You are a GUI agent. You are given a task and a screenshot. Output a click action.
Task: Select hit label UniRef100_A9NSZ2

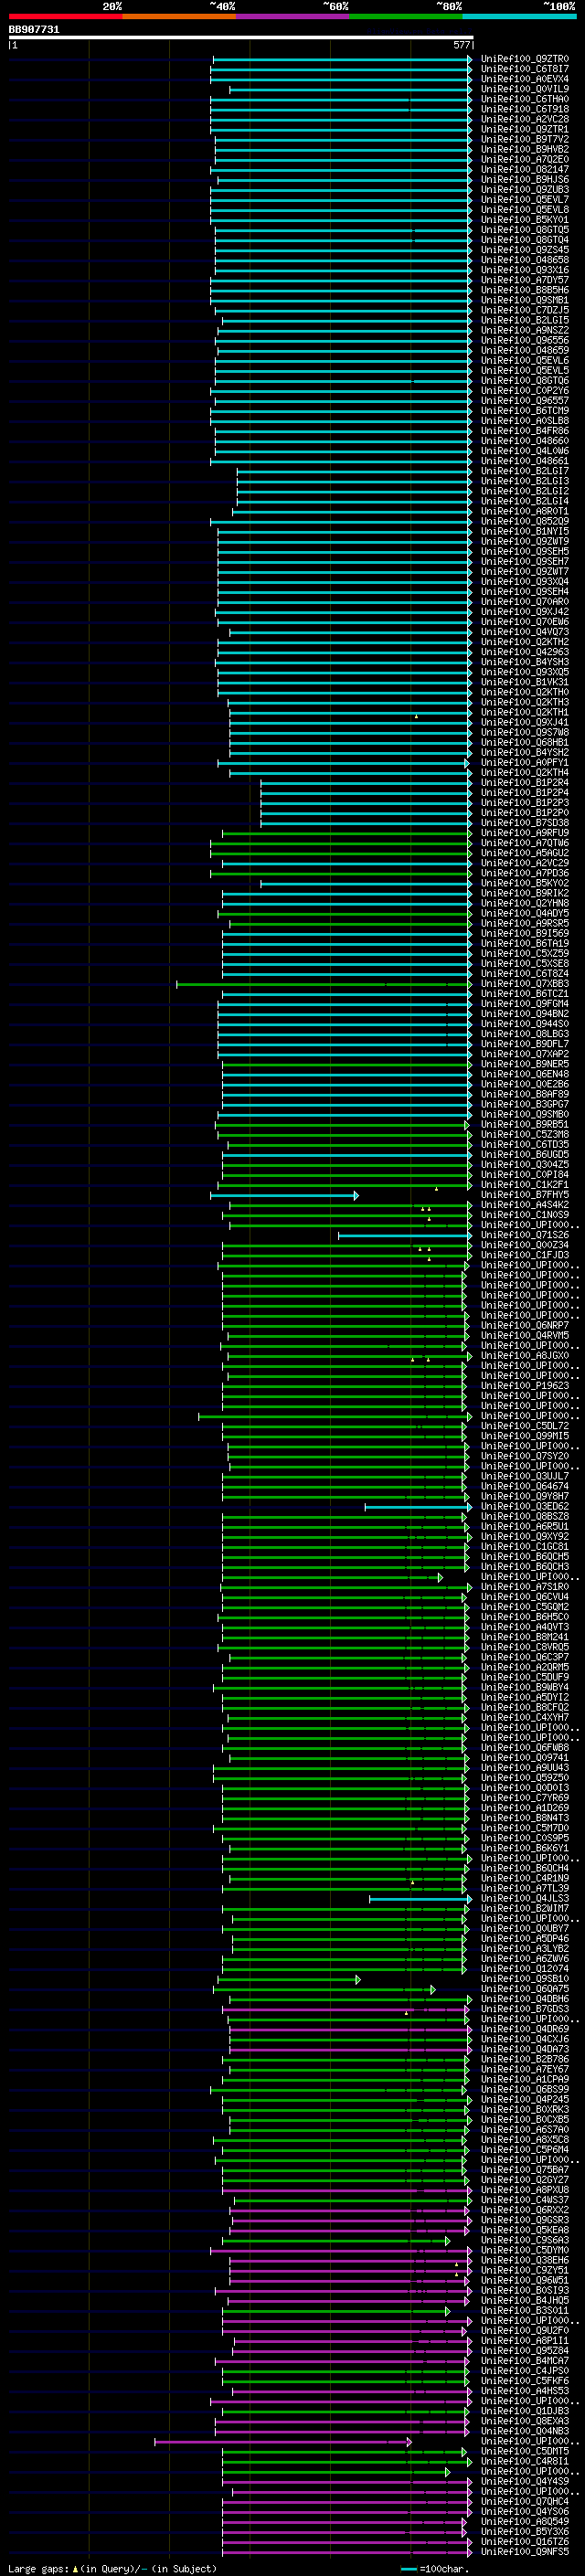(525, 330)
